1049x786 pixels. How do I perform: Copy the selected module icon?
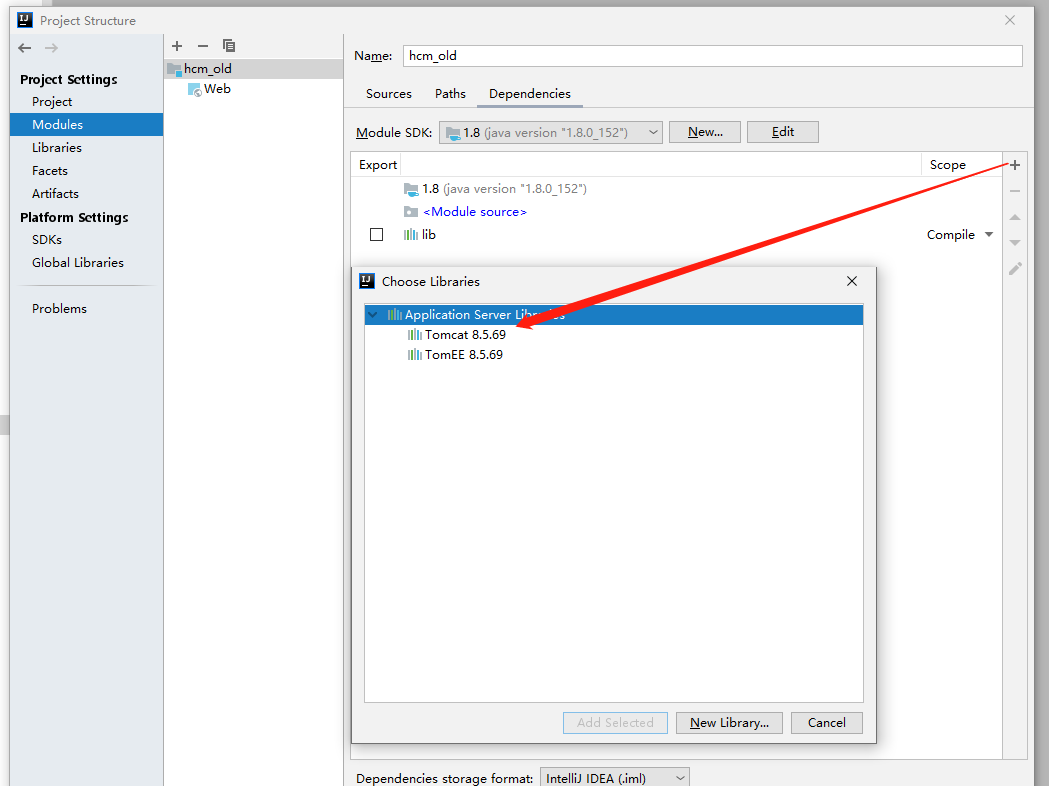click(229, 45)
